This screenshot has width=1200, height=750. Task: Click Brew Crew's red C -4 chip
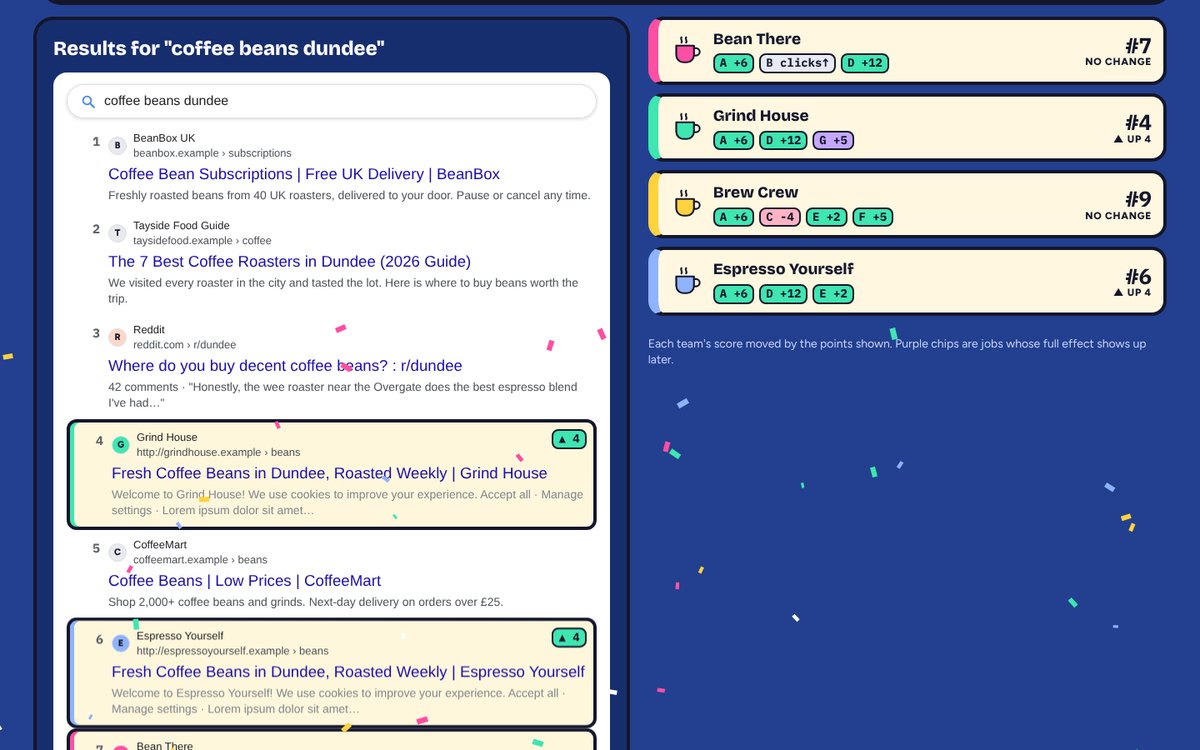pos(780,217)
